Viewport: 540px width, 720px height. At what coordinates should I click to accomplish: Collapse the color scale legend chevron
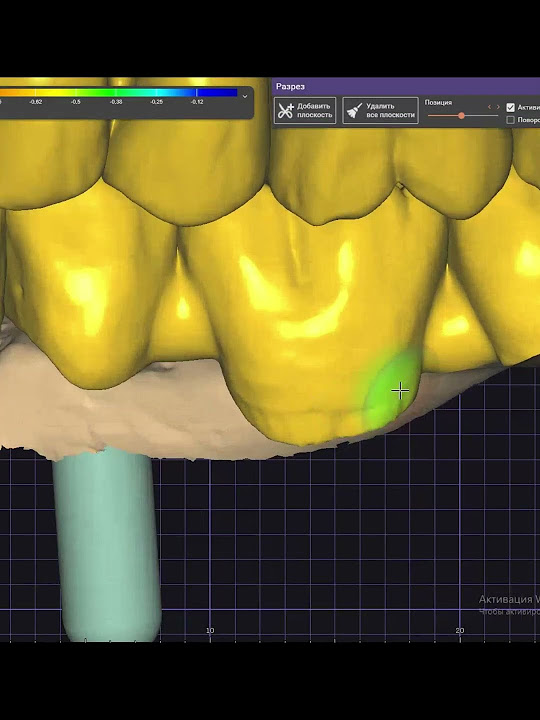point(245,96)
